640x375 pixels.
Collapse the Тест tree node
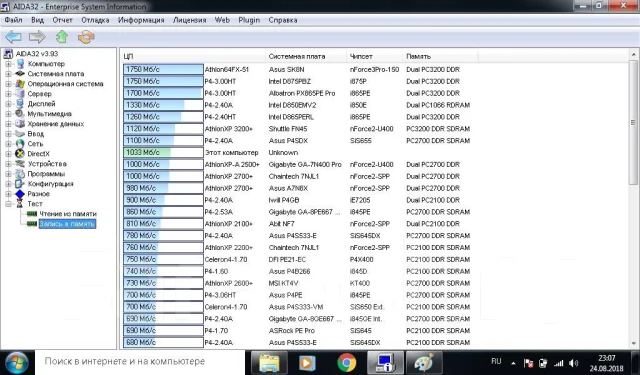coord(8,204)
